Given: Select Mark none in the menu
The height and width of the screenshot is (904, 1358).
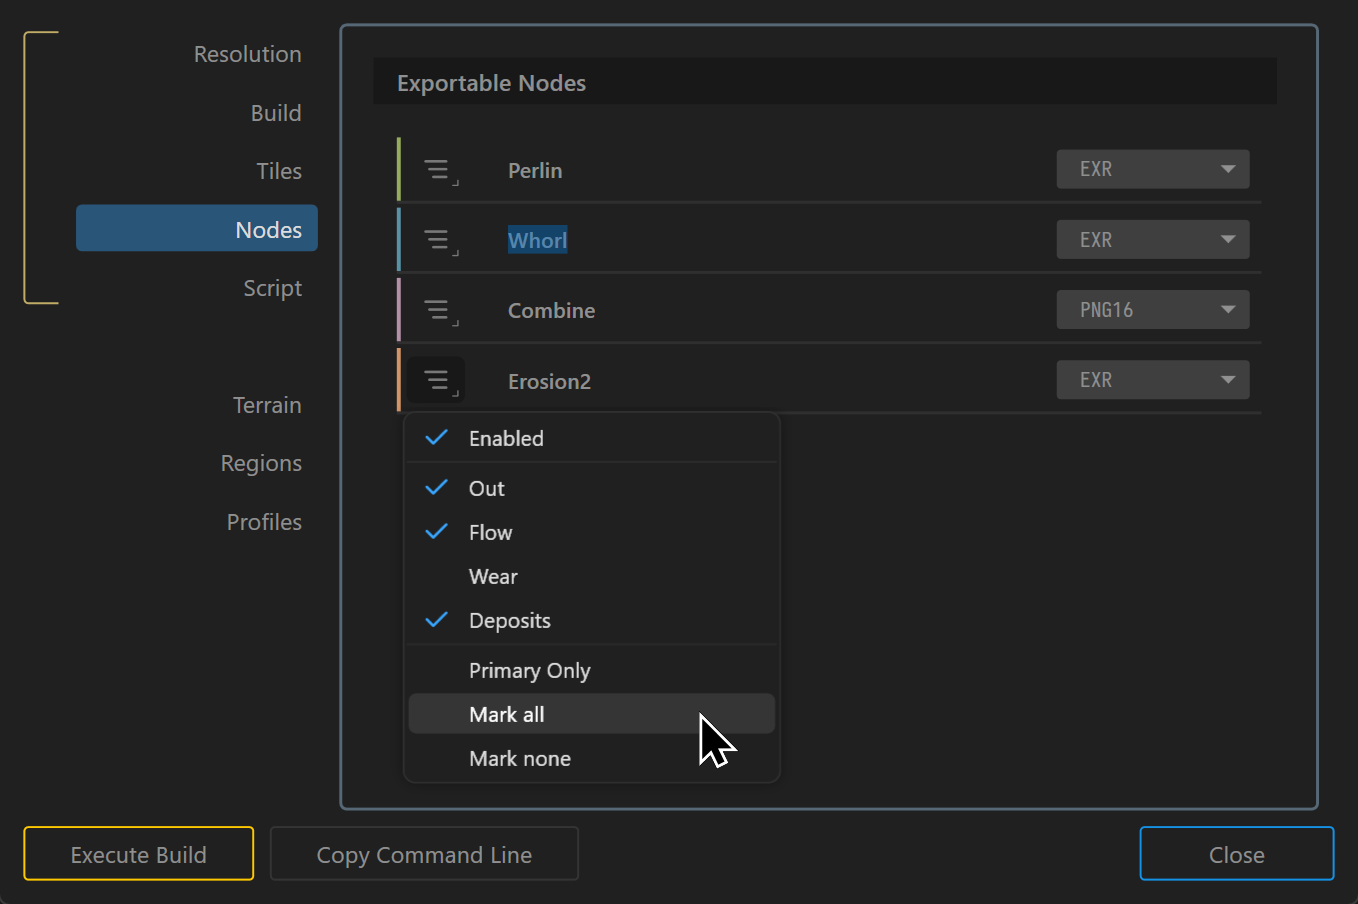Looking at the screenshot, I should [519, 758].
